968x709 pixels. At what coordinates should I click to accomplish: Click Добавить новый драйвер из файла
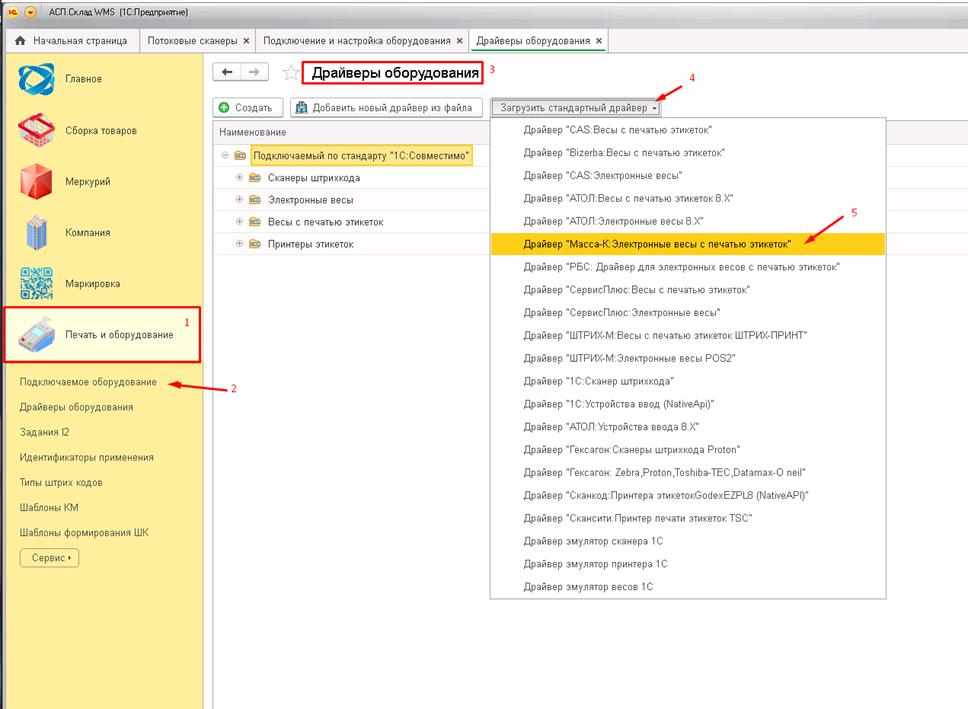386,107
